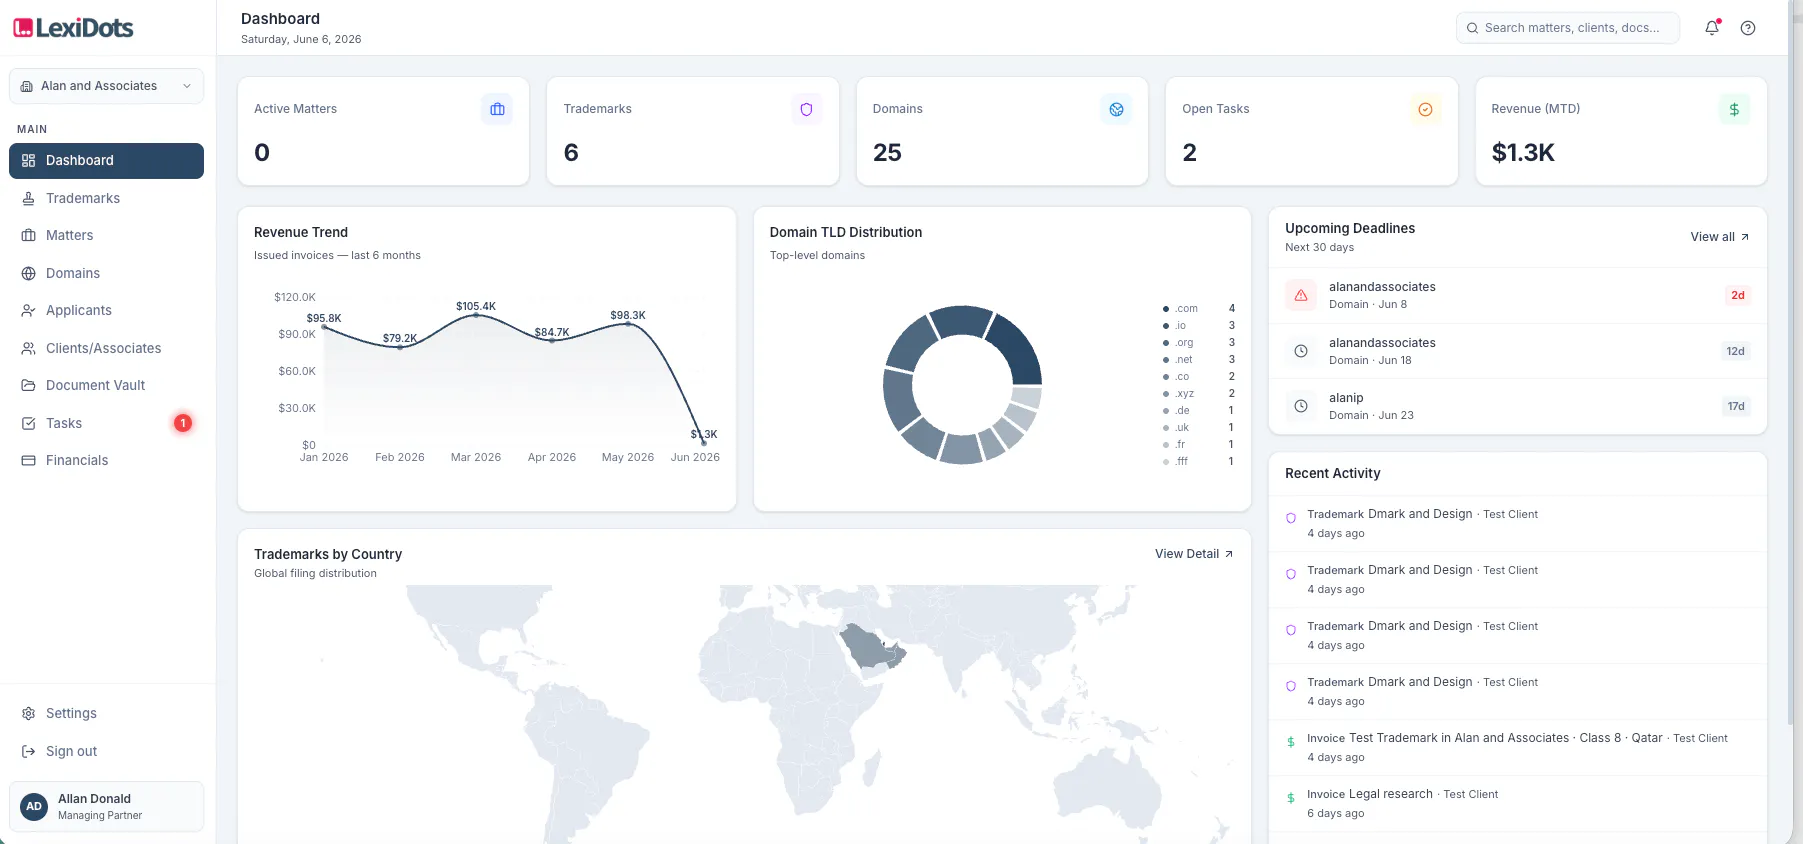The height and width of the screenshot is (844, 1803).
Task: Open the notifications bell
Action: pos(1712,28)
